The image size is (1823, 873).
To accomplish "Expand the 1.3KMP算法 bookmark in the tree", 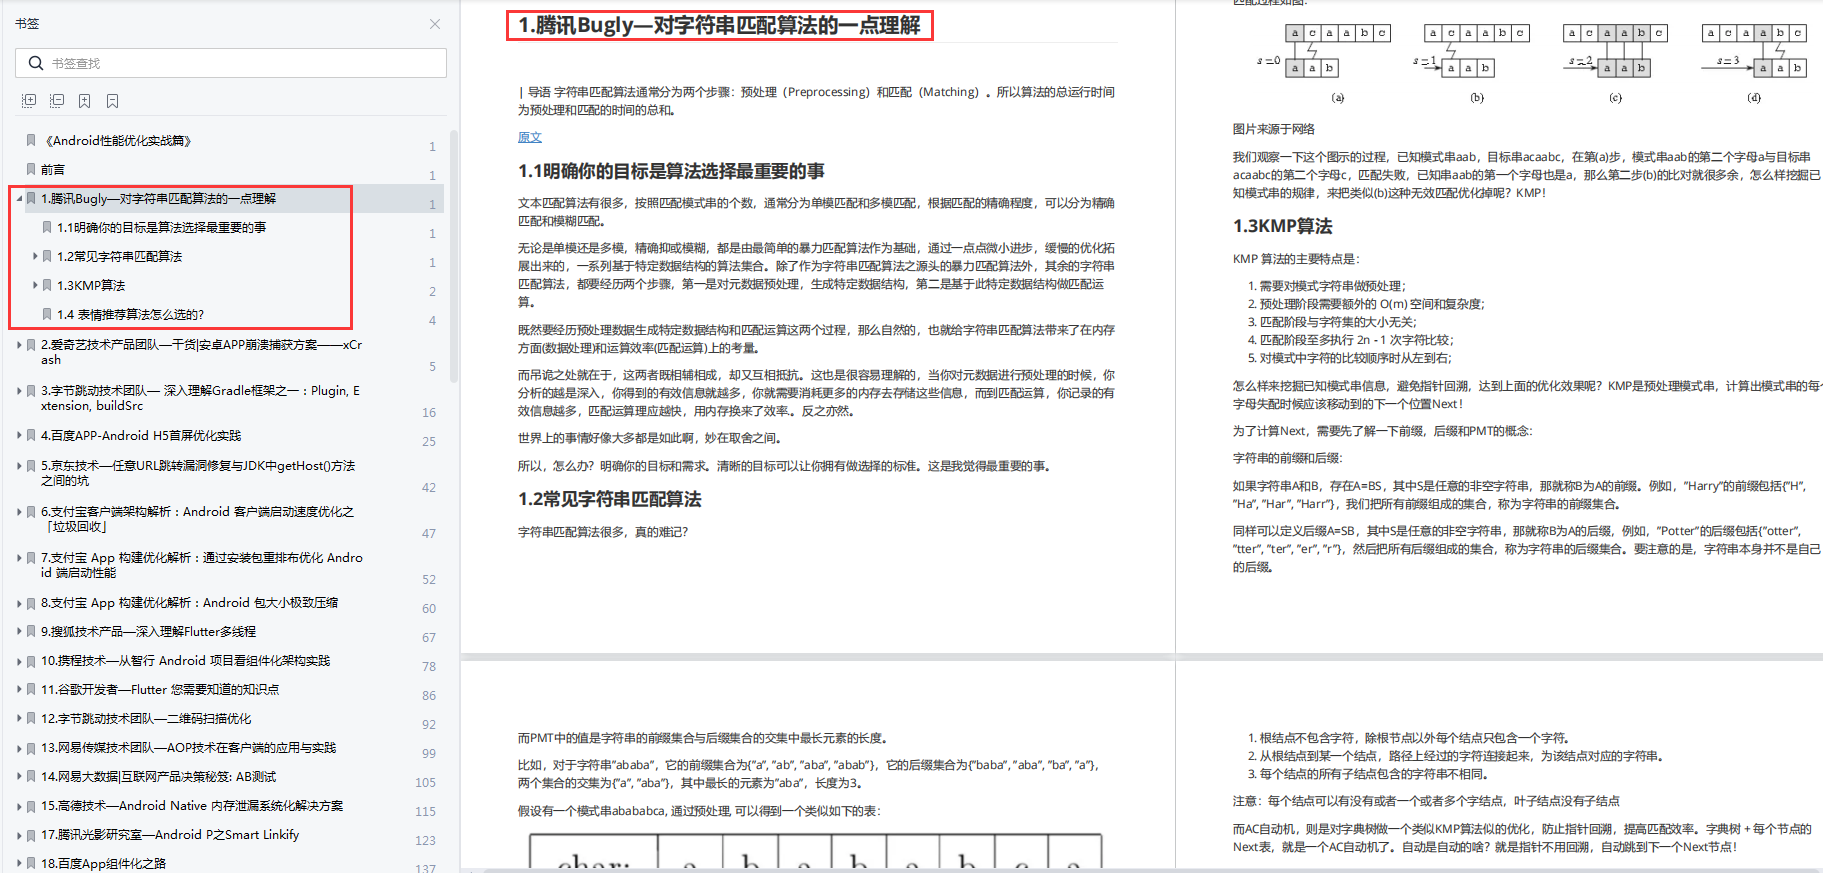I will click(x=35, y=285).
